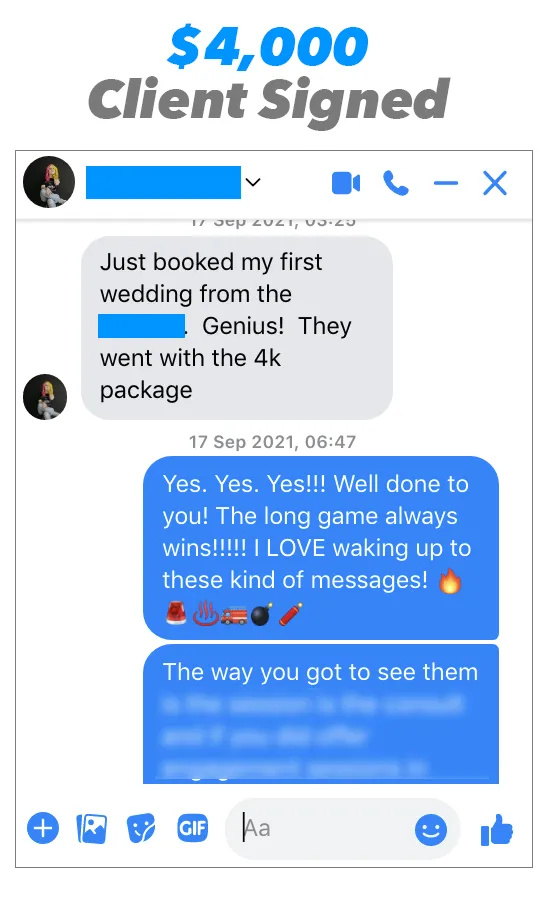Start a voice call with the phone icon
The height and width of the screenshot is (900, 548).
pos(396,183)
